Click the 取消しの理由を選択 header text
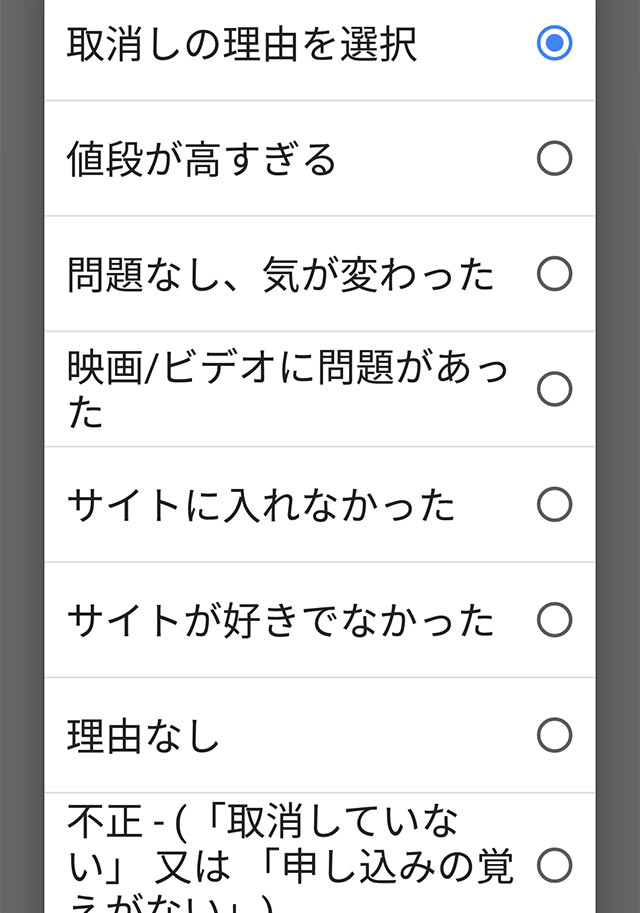Image resolution: width=640 pixels, height=913 pixels. coord(242,44)
